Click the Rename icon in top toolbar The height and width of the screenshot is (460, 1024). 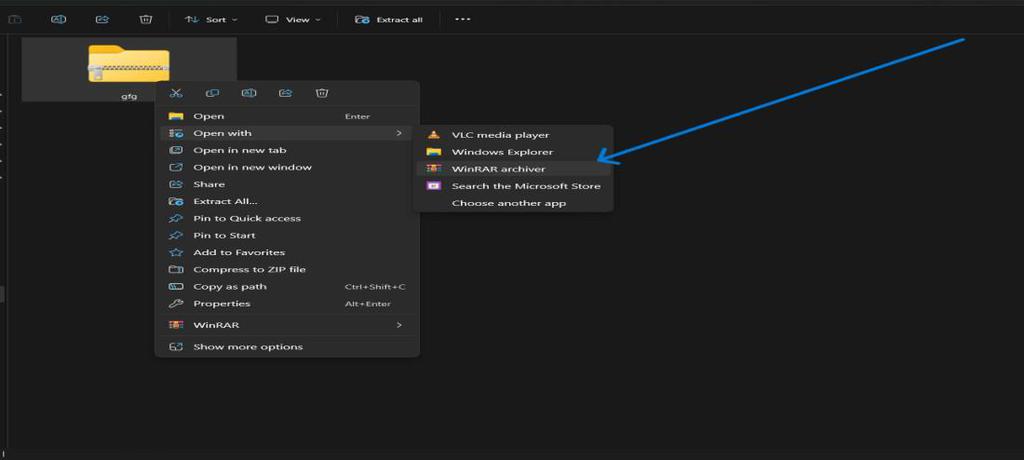(59, 20)
